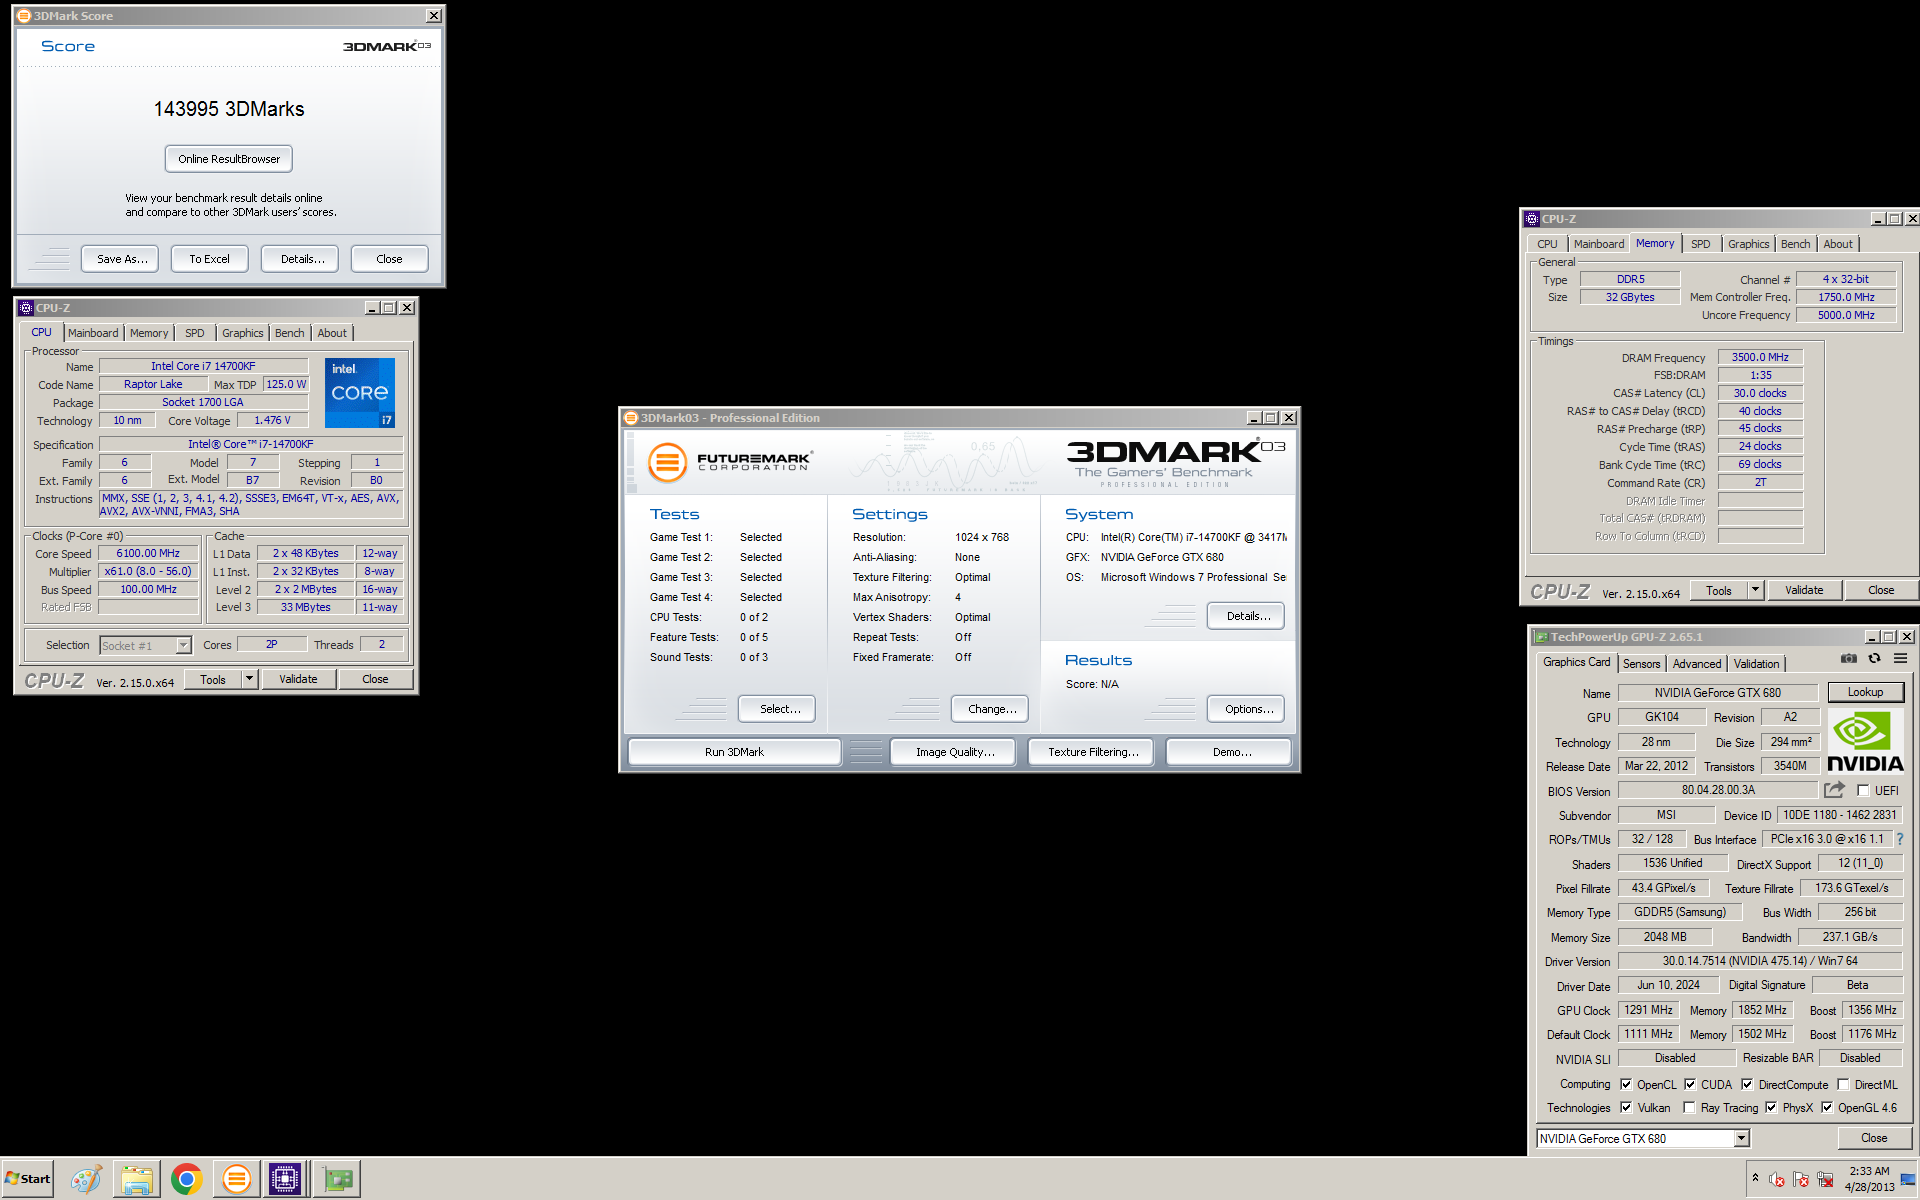Click Texture Filtering button in 3DMark03
This screenshot has height=1200, width=1920.
[1093, 752]
